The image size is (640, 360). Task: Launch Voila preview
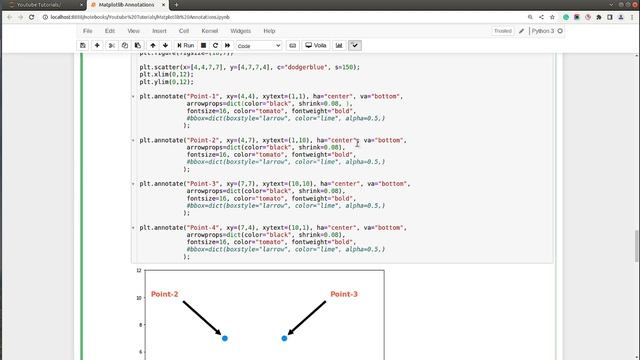tap(316, 45)
